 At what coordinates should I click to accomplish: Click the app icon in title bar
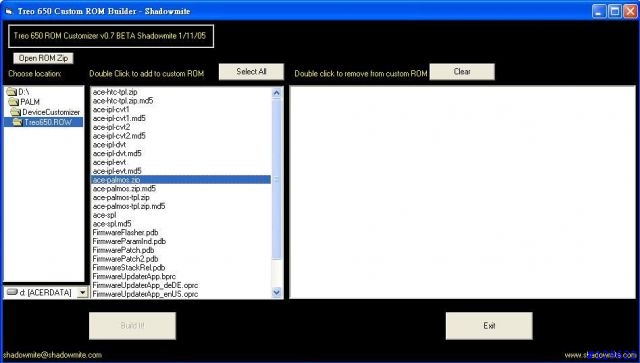pos(9,11)
